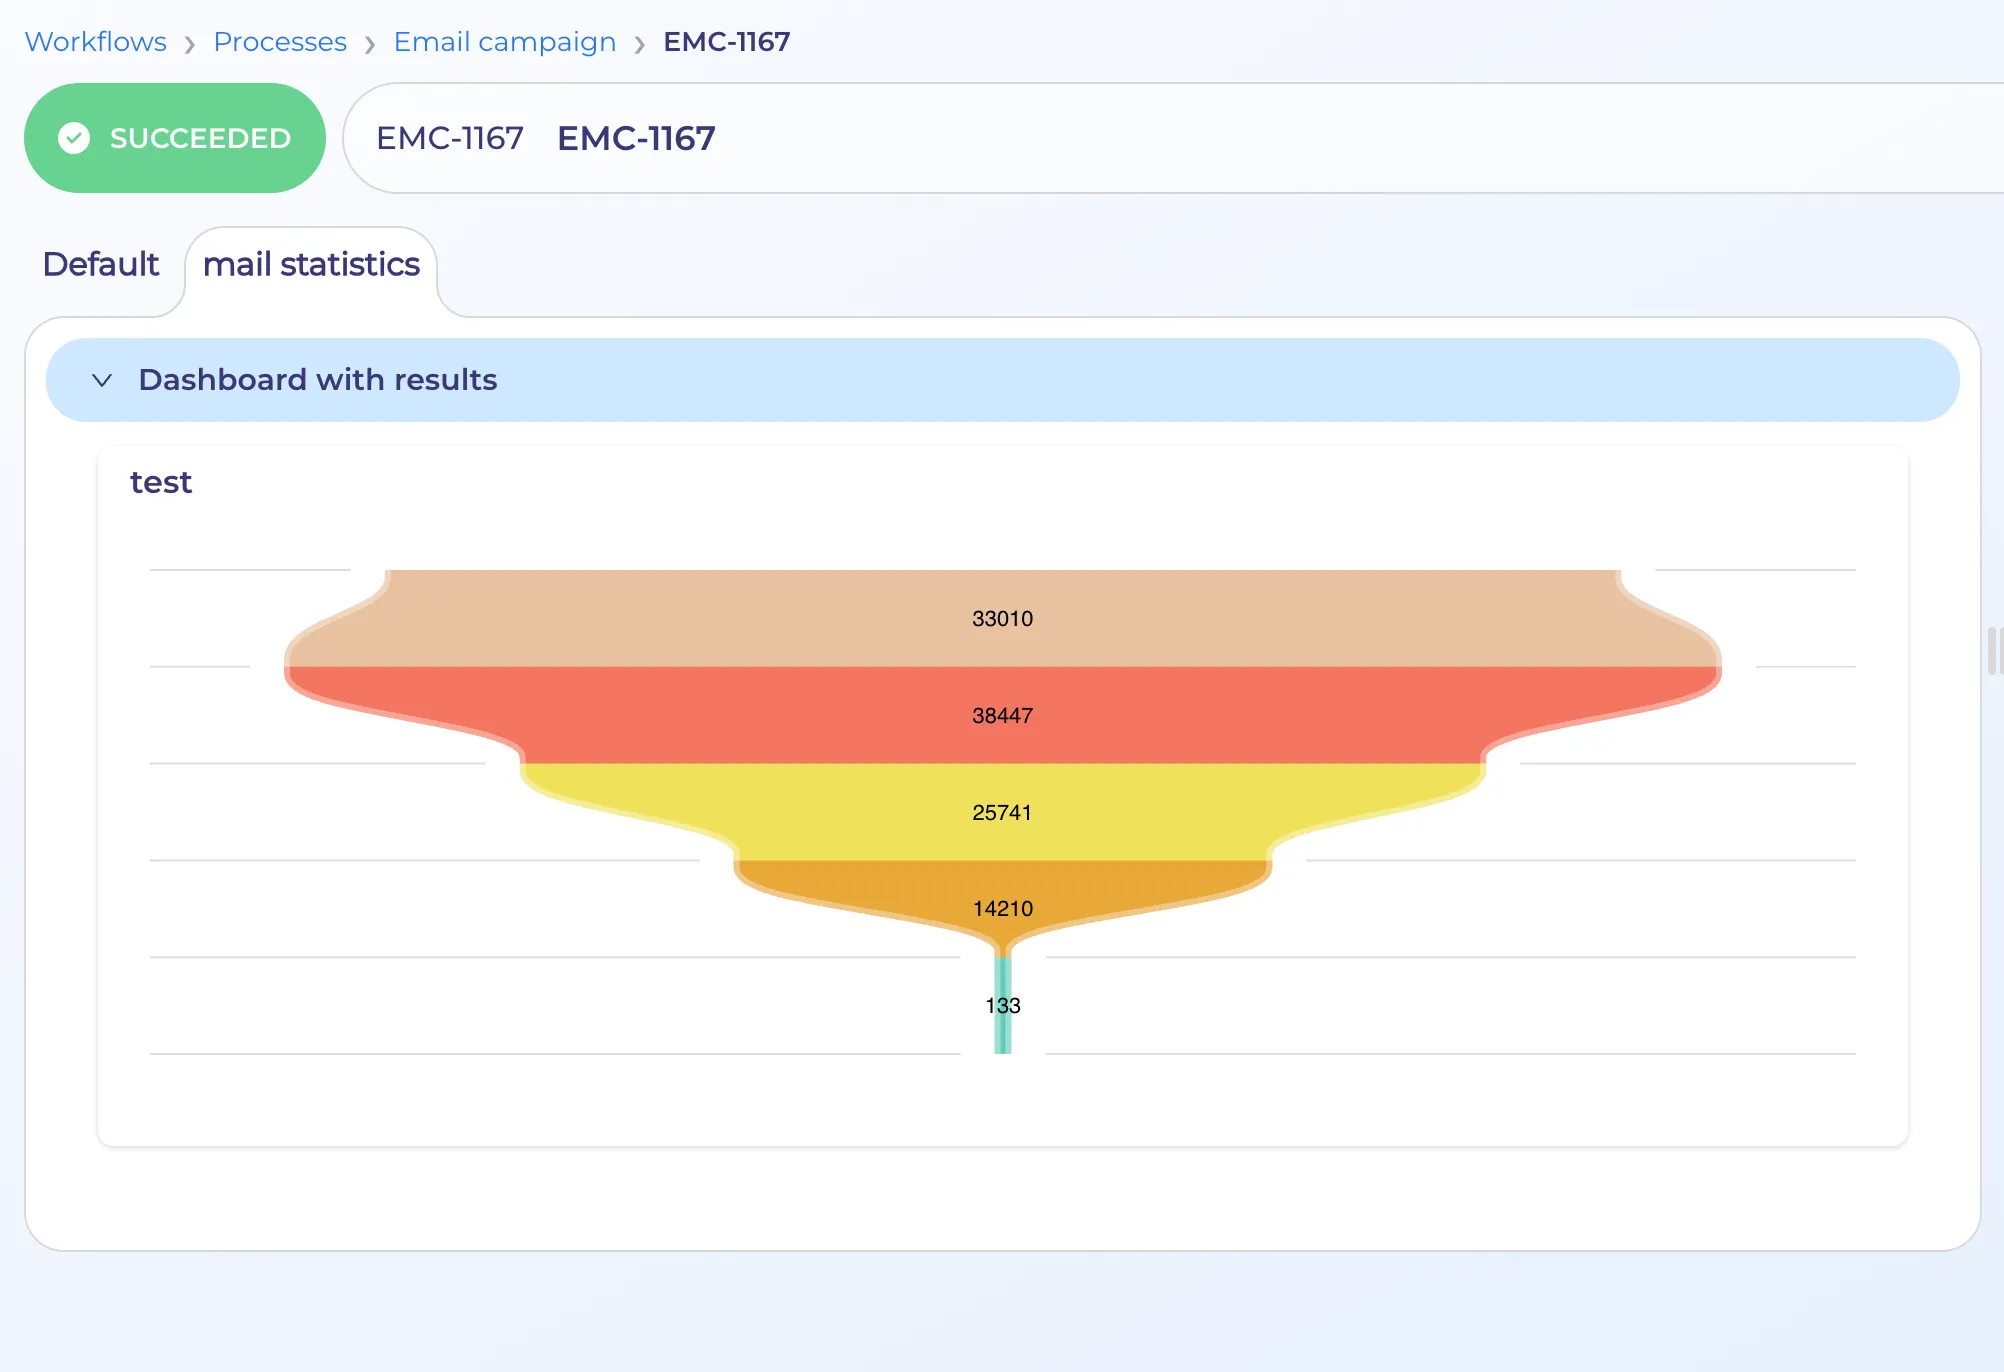Open the Email campaign breadcrumb link
2004x1372 pixels.
click(x=505, y=42)
